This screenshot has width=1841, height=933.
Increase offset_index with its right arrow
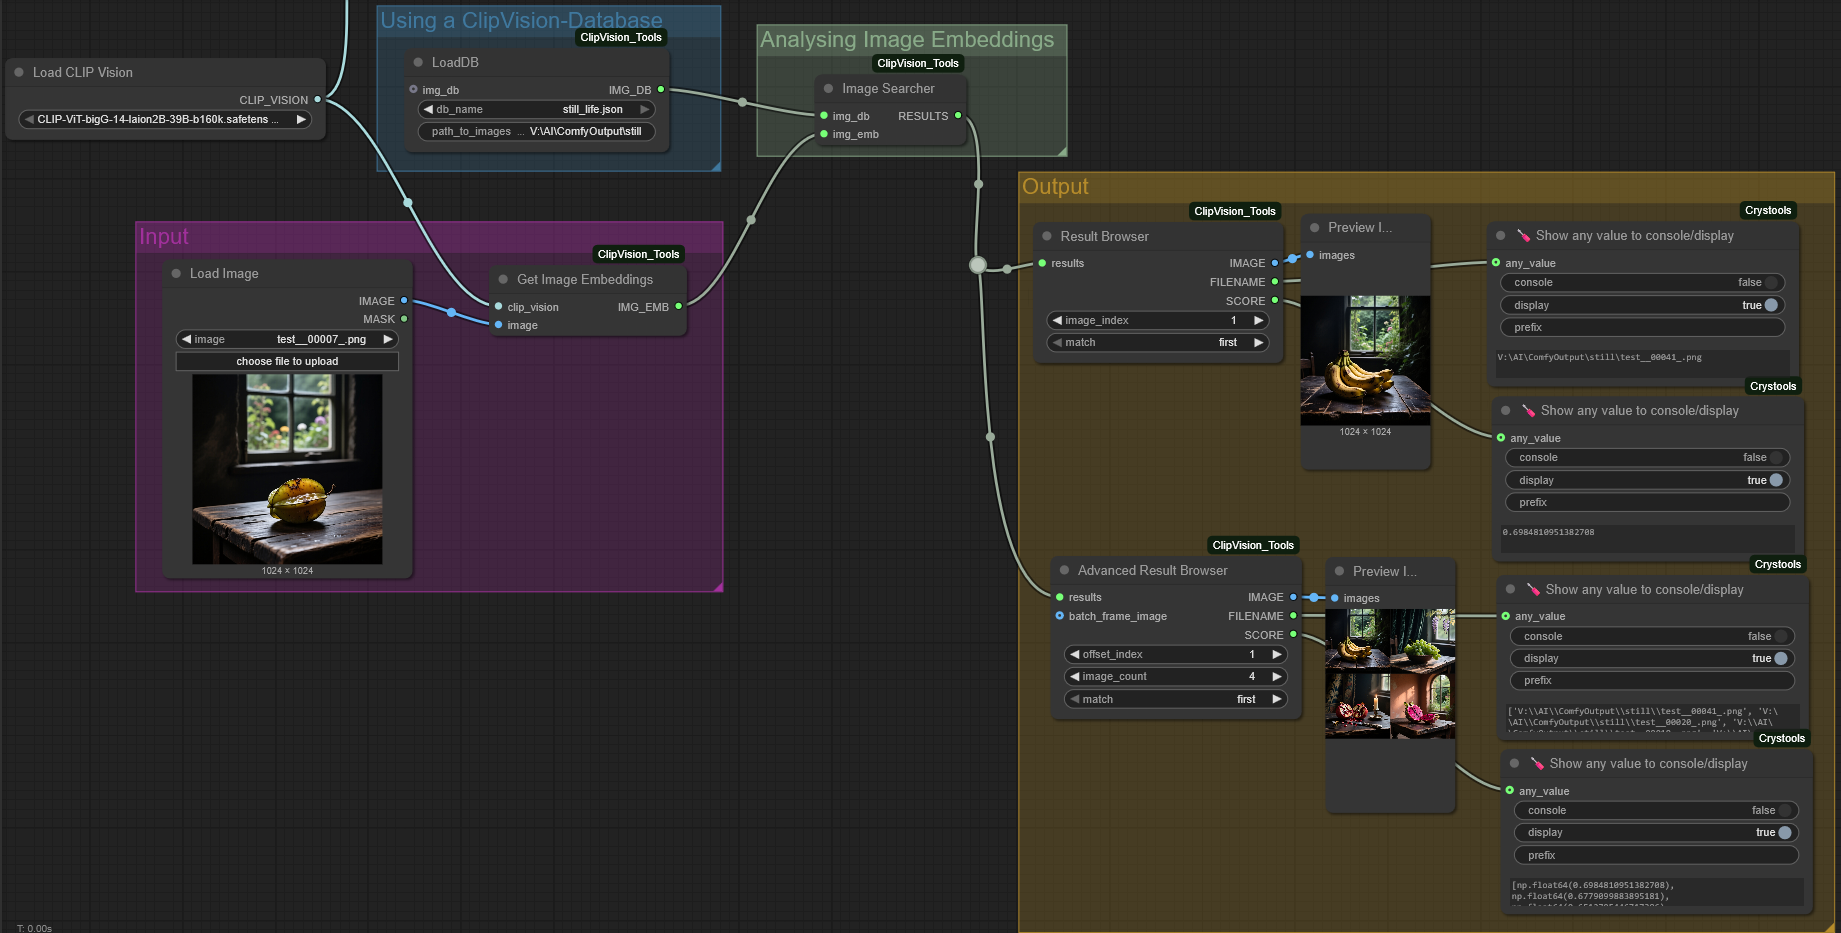tap(1277, 654)
